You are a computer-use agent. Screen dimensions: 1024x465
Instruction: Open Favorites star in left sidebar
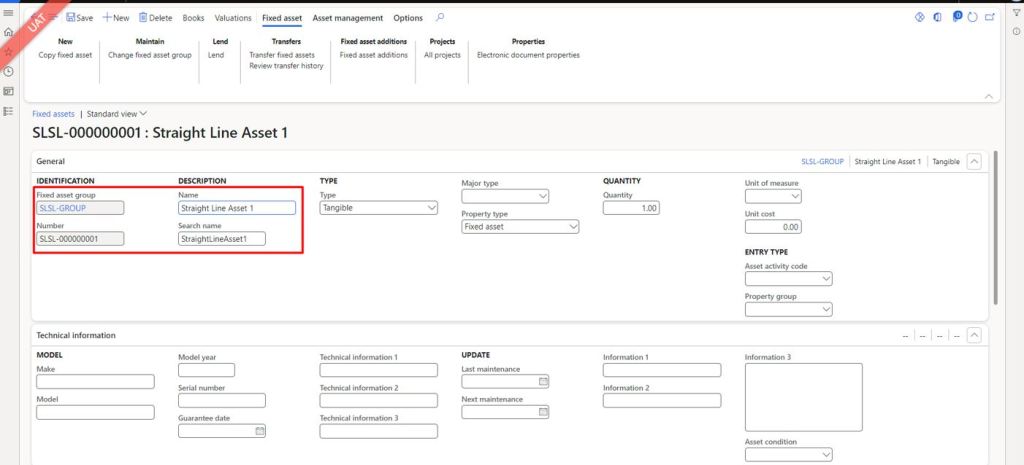click(x=9, y=51)
